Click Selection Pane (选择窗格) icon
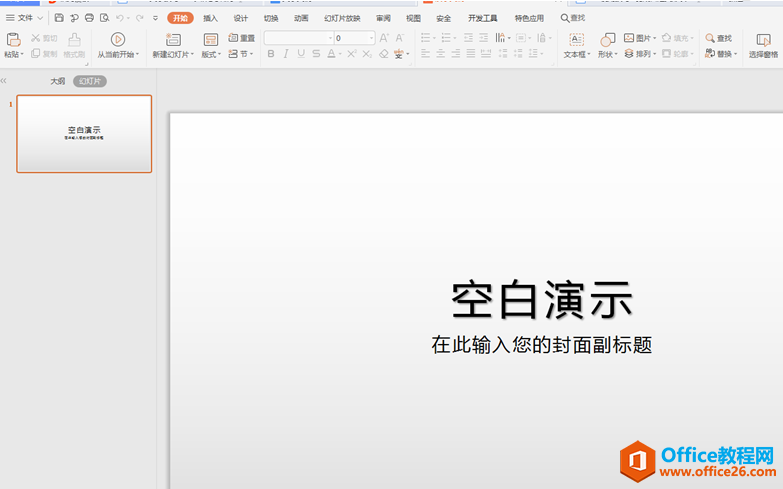 763,40
